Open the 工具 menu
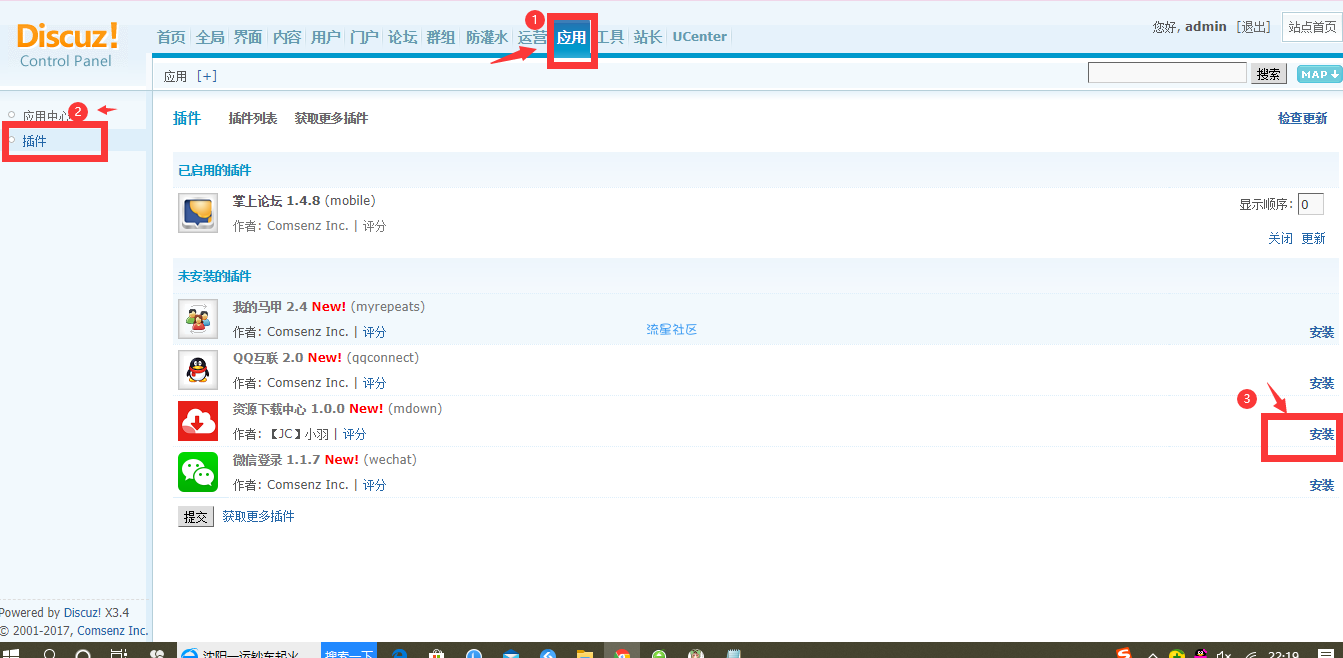 click(610, 37)
